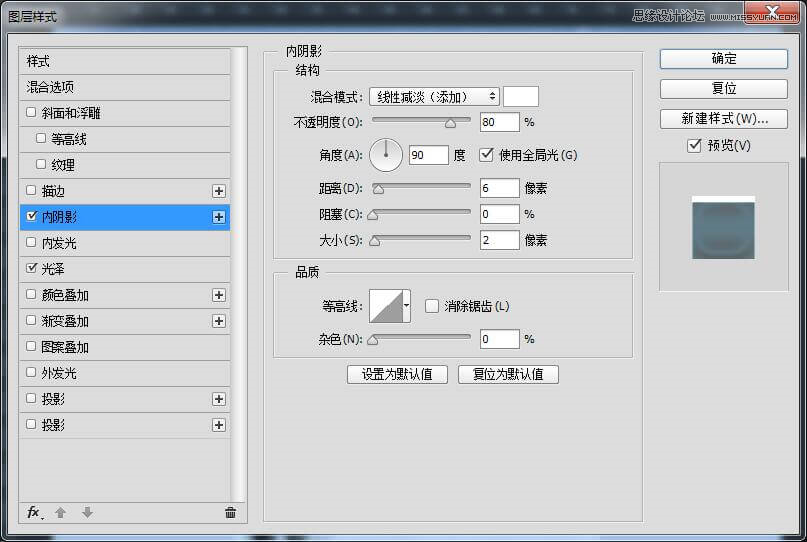Click the trash delete effect icon
Viewport: 807px width, 542px height.
(x=230, y=512)
